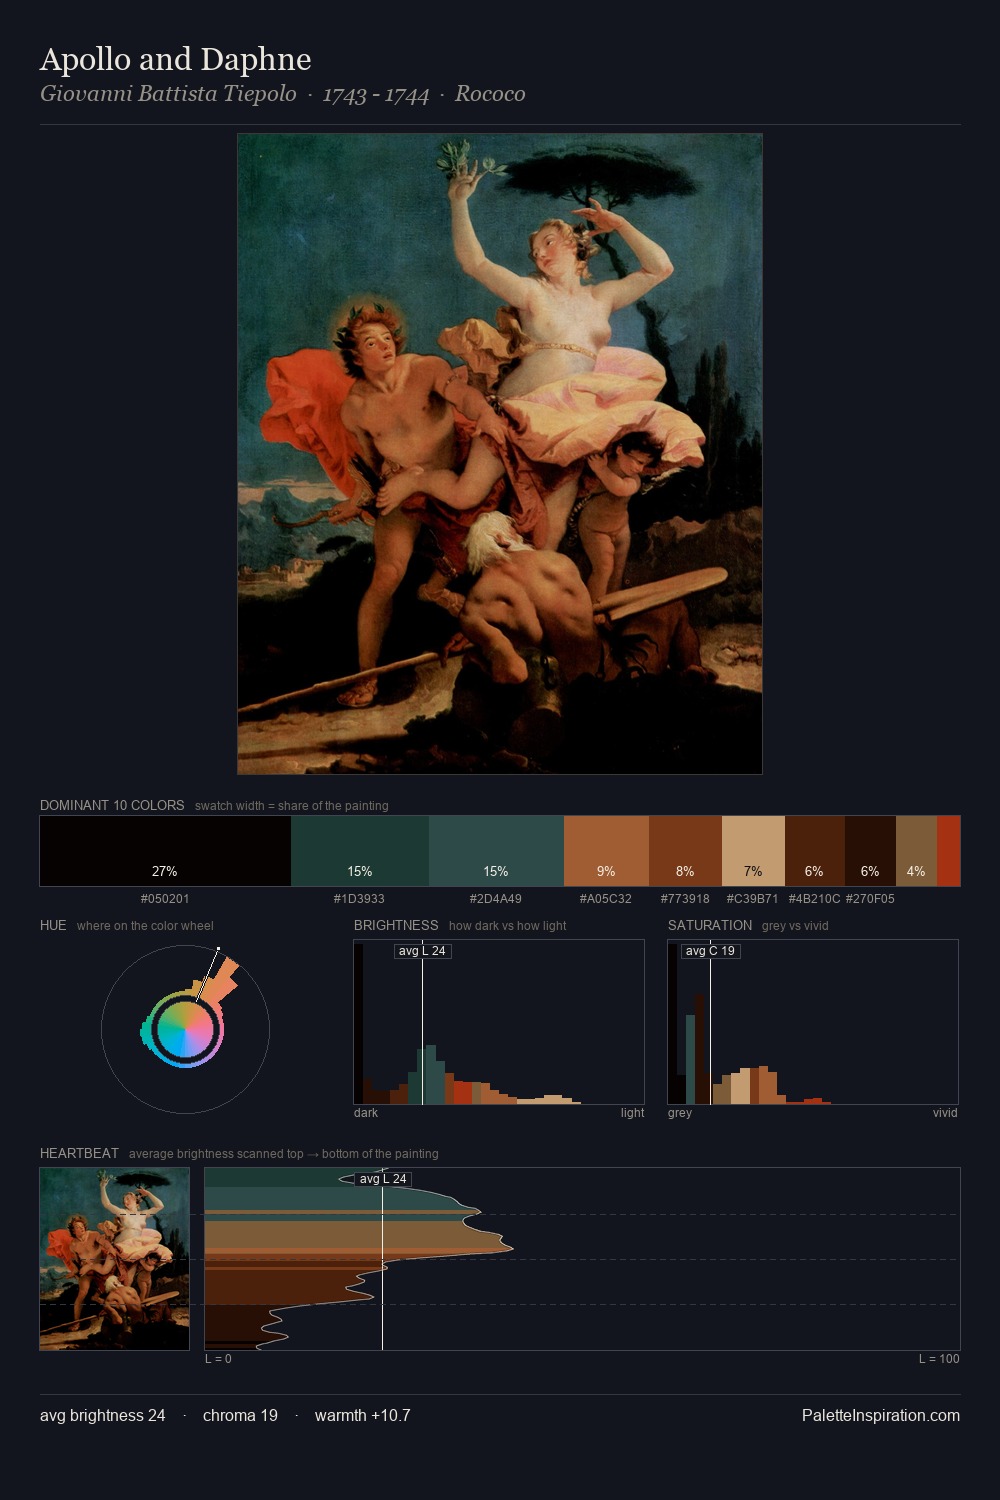Click the 4% muted brown swatch
Image resolution: width=1000 pixels, height=1500 pixels.
point(916,851)
